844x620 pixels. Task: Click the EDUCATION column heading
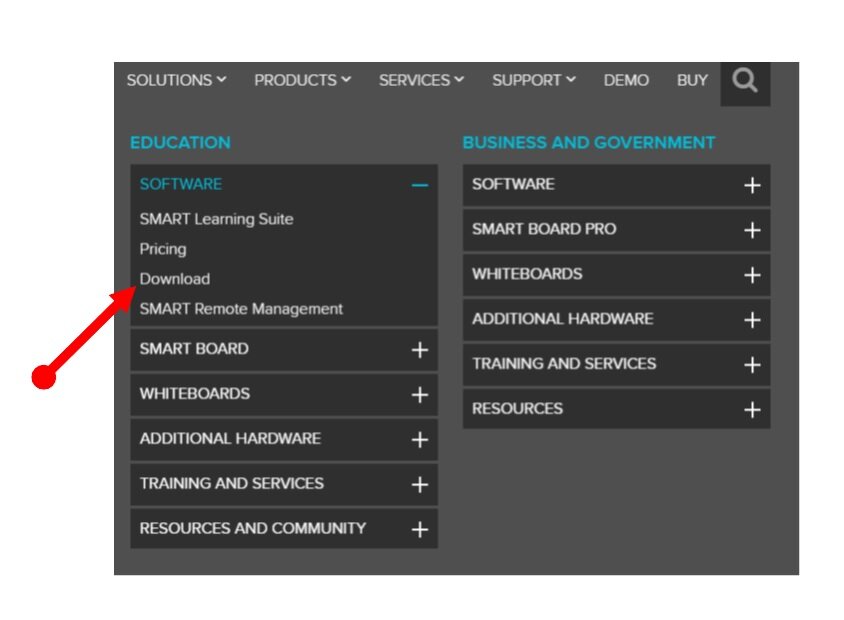(x=180, y=143)
